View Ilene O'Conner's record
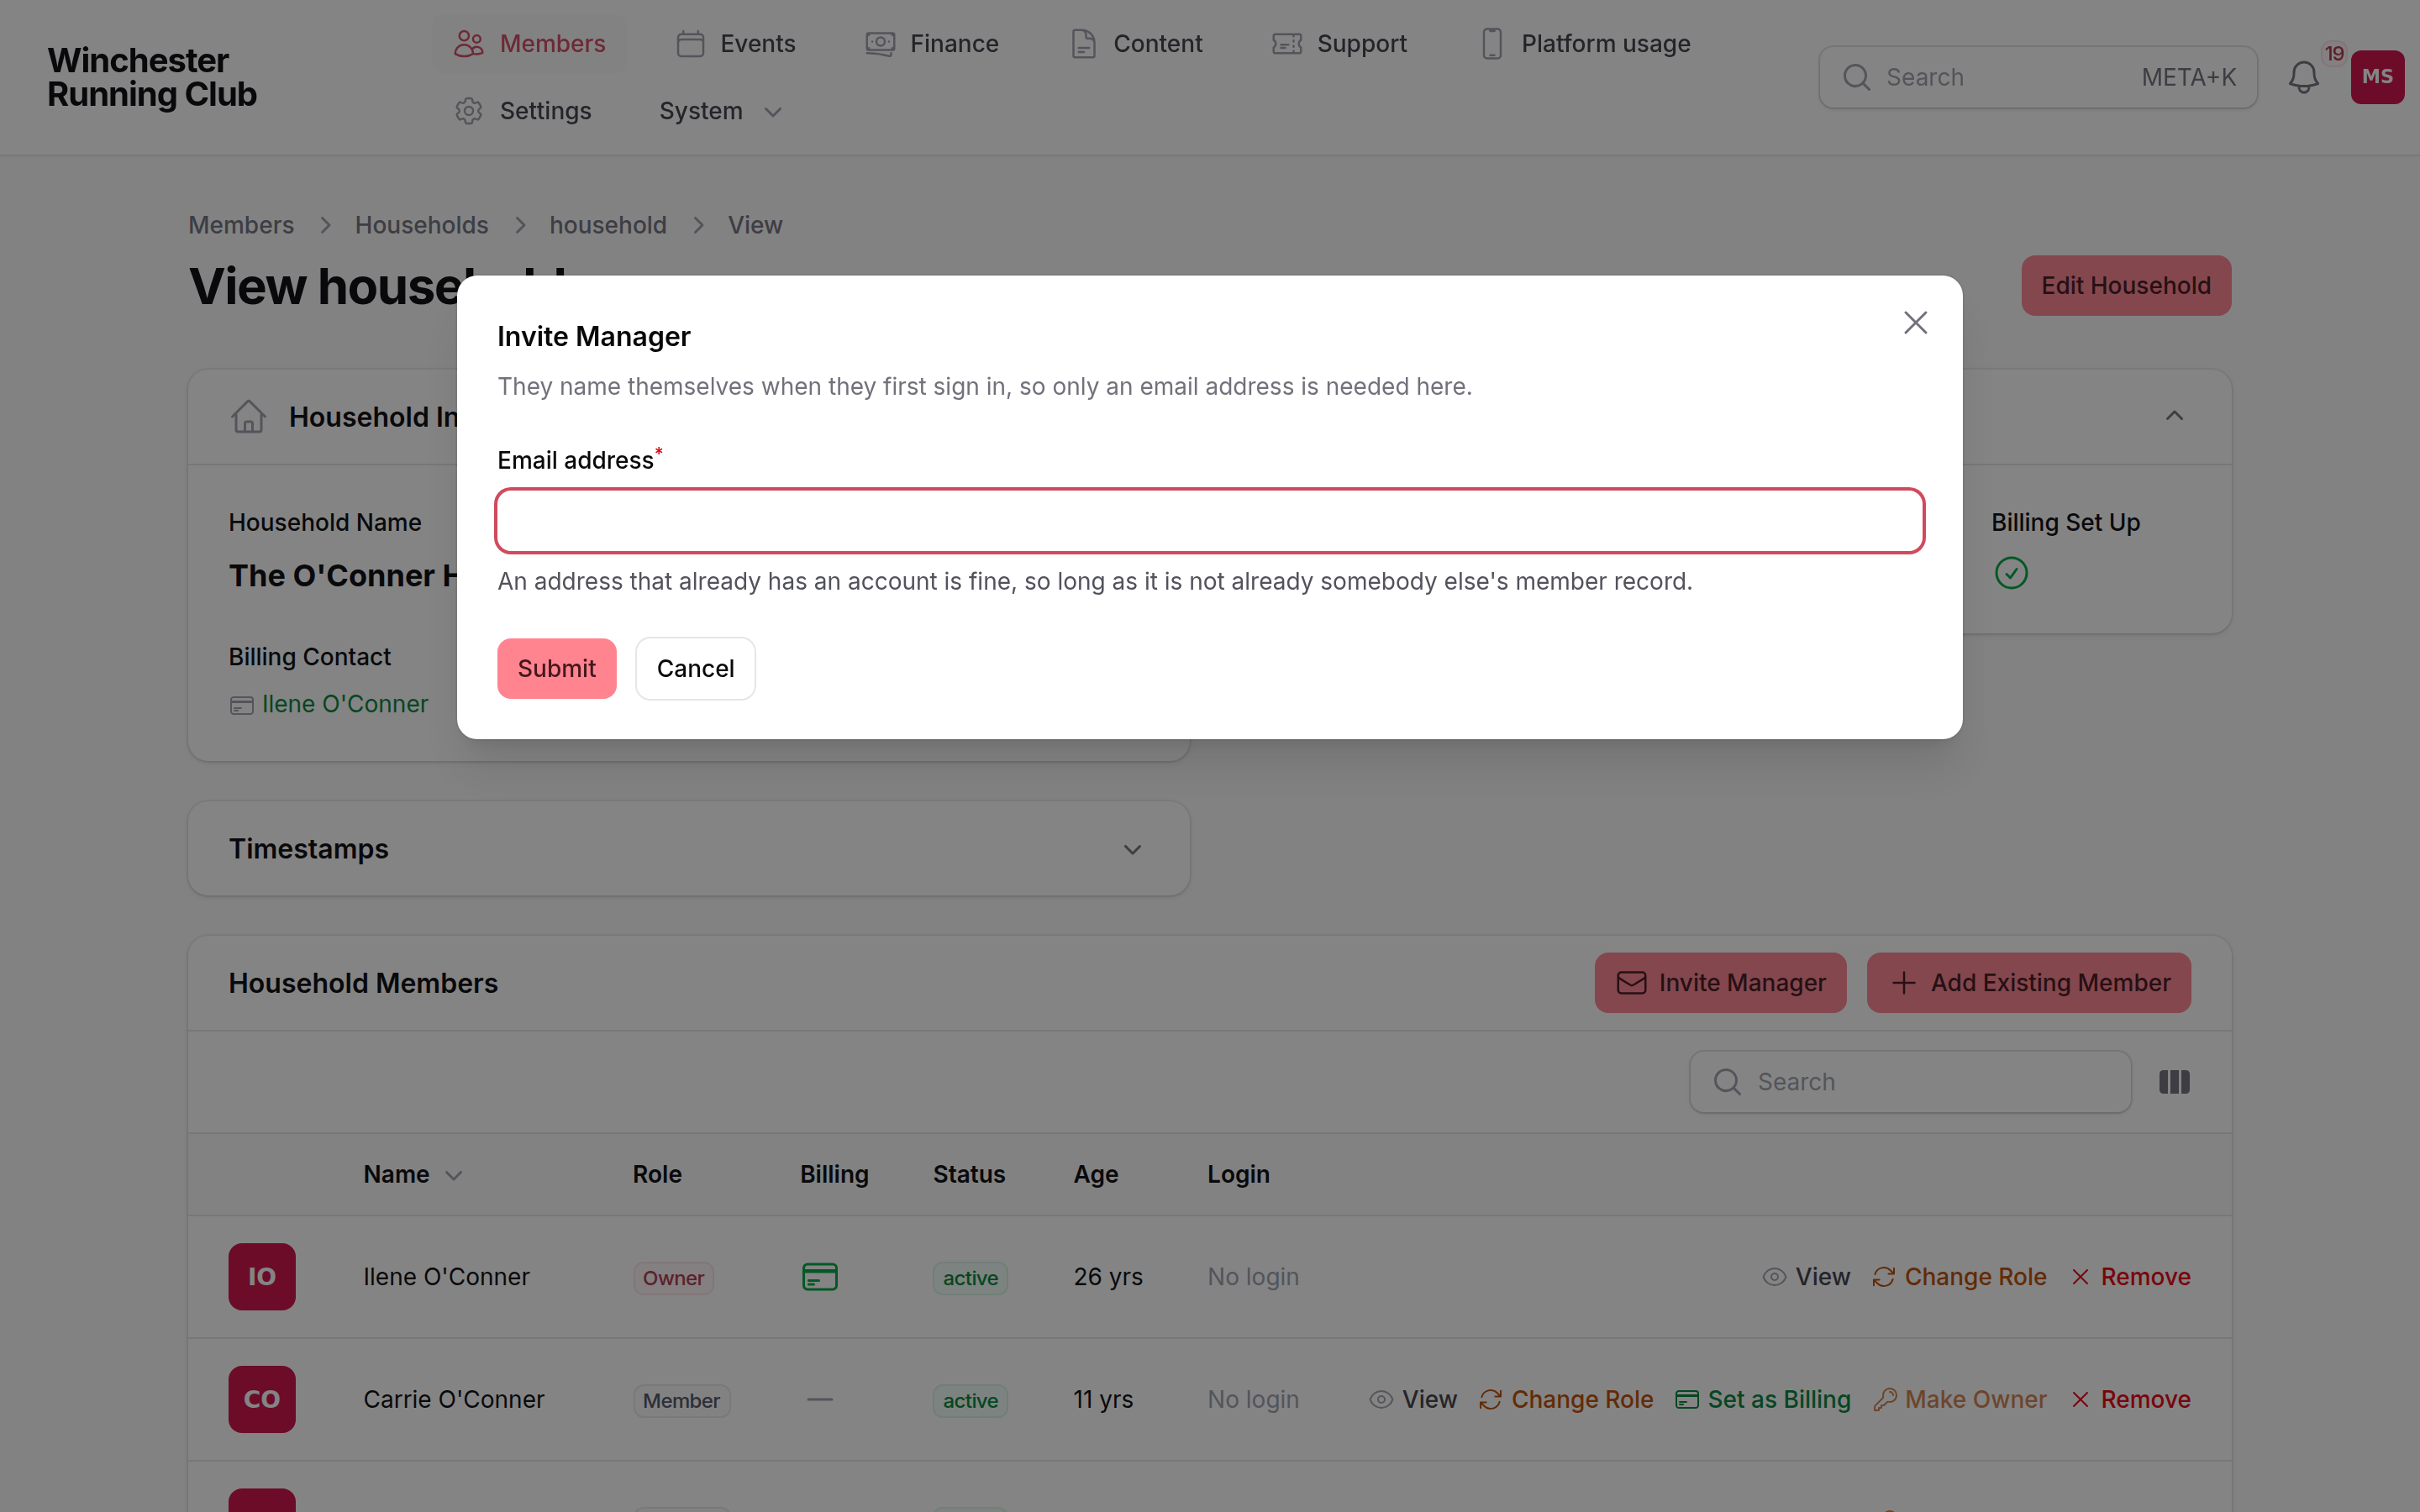This screenshot has height=1512, width=2420. [x=1806, y=1277]
